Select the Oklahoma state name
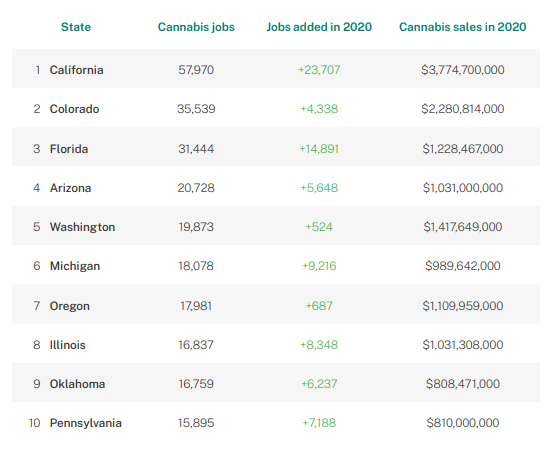Viewport: 559px width, 456px height. (x=77, y=384)
